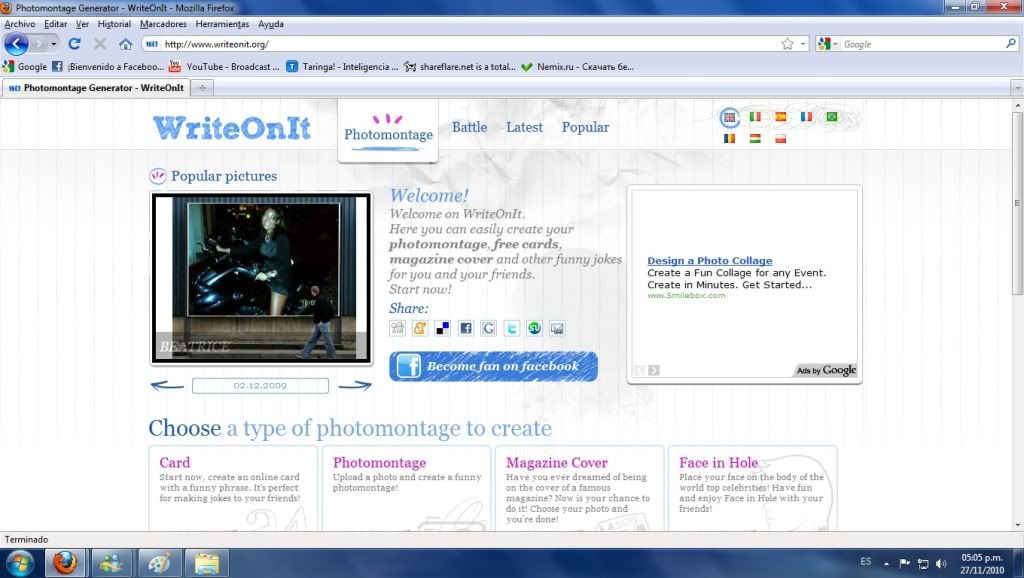This screenshot has height=578, width=1024.
Task: Open the network tray icon
Action: (923, 564)
